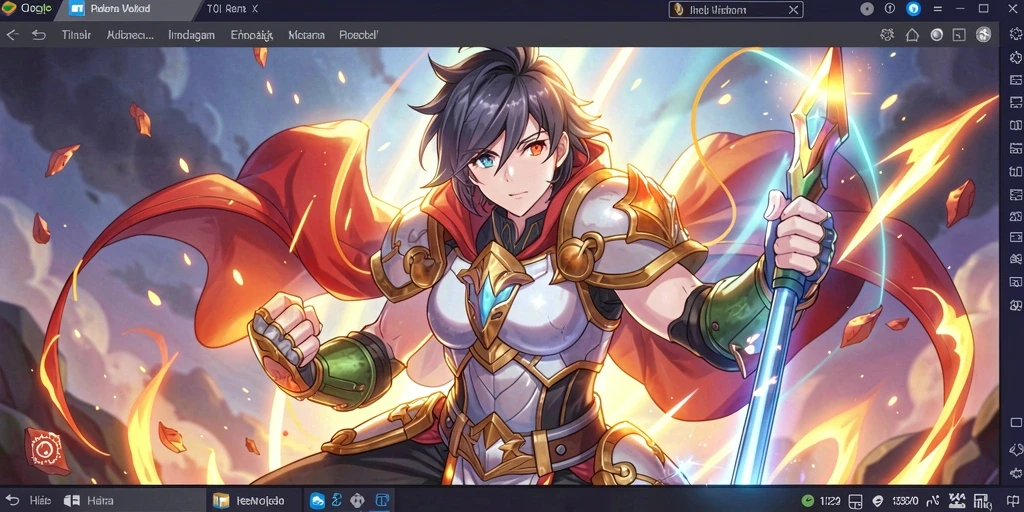The width and height of the screenshot is (1024, 512).
Task: Click the back arrow in the toolbar
Action: [12, 35]
